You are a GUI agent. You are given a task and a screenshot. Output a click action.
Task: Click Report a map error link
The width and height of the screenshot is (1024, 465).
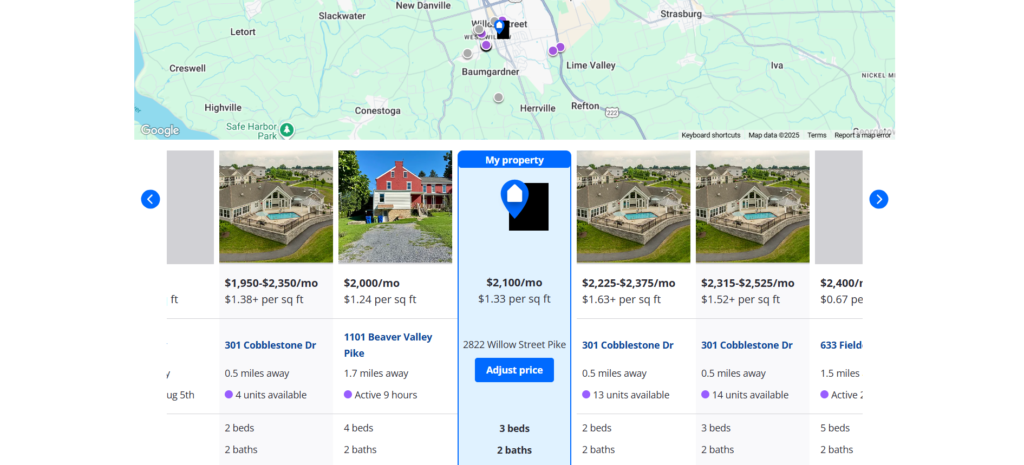[x=862, y=135]
